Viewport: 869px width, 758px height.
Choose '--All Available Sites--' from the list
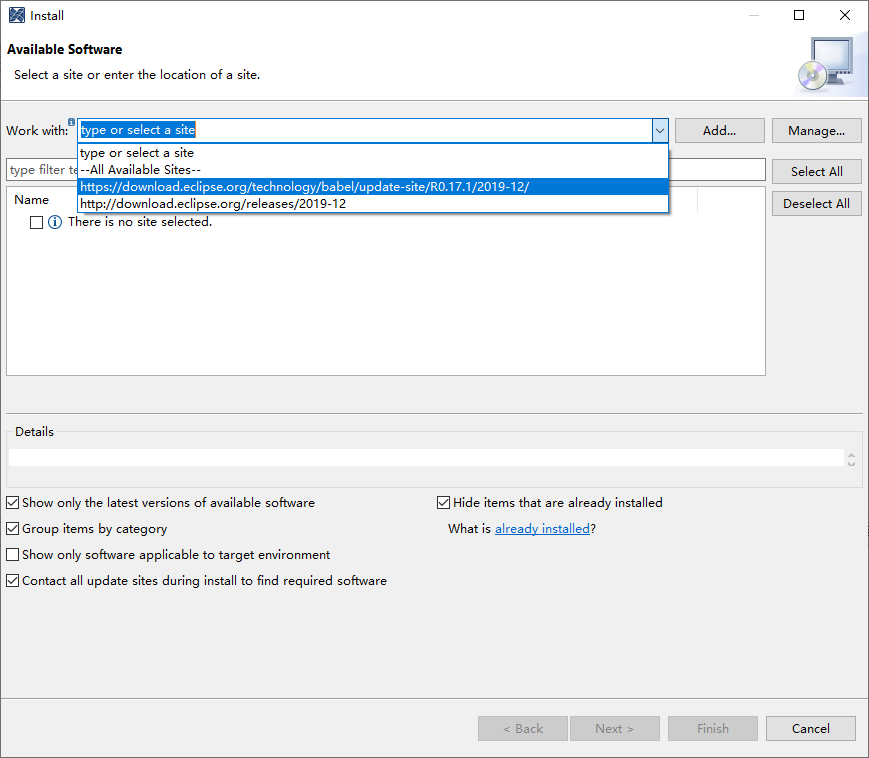click(140, 170)
